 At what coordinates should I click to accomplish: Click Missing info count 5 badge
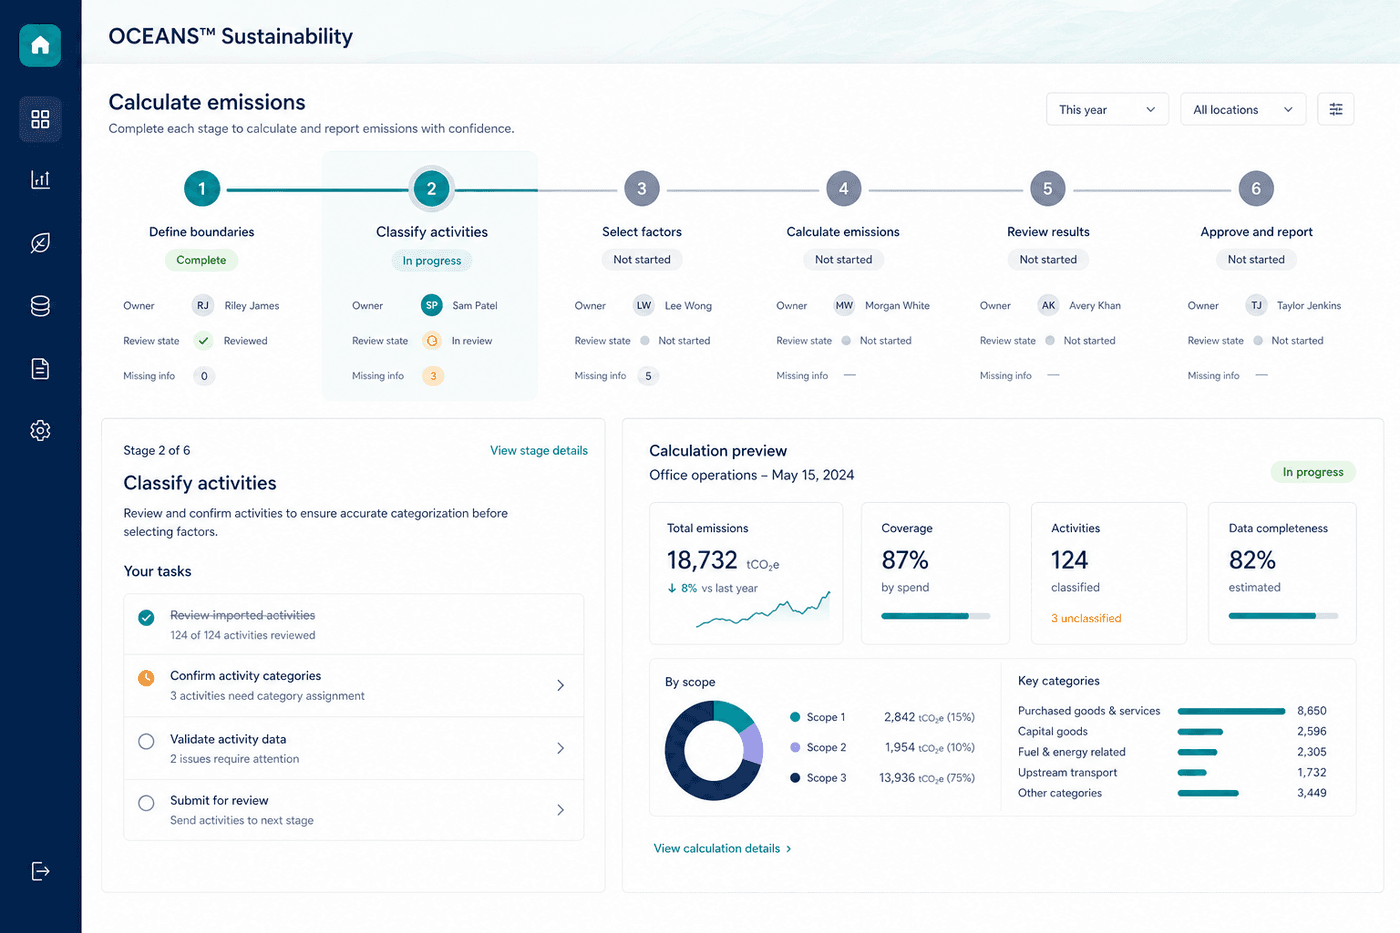point(648,376)
